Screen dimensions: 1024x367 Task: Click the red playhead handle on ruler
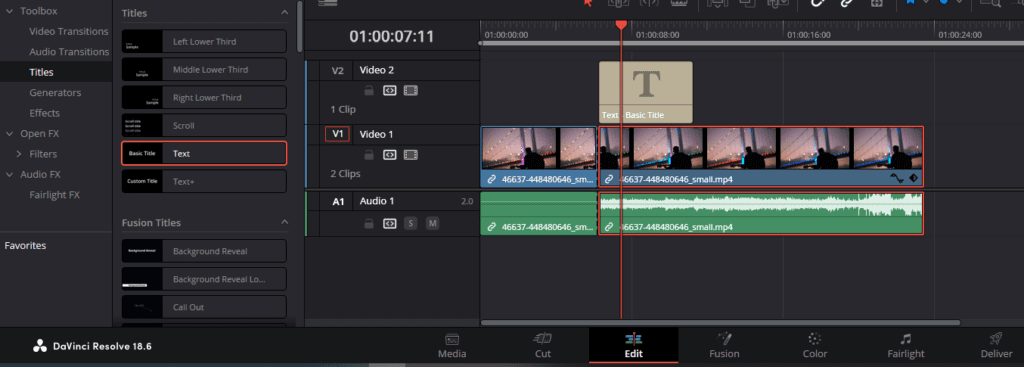621,25
